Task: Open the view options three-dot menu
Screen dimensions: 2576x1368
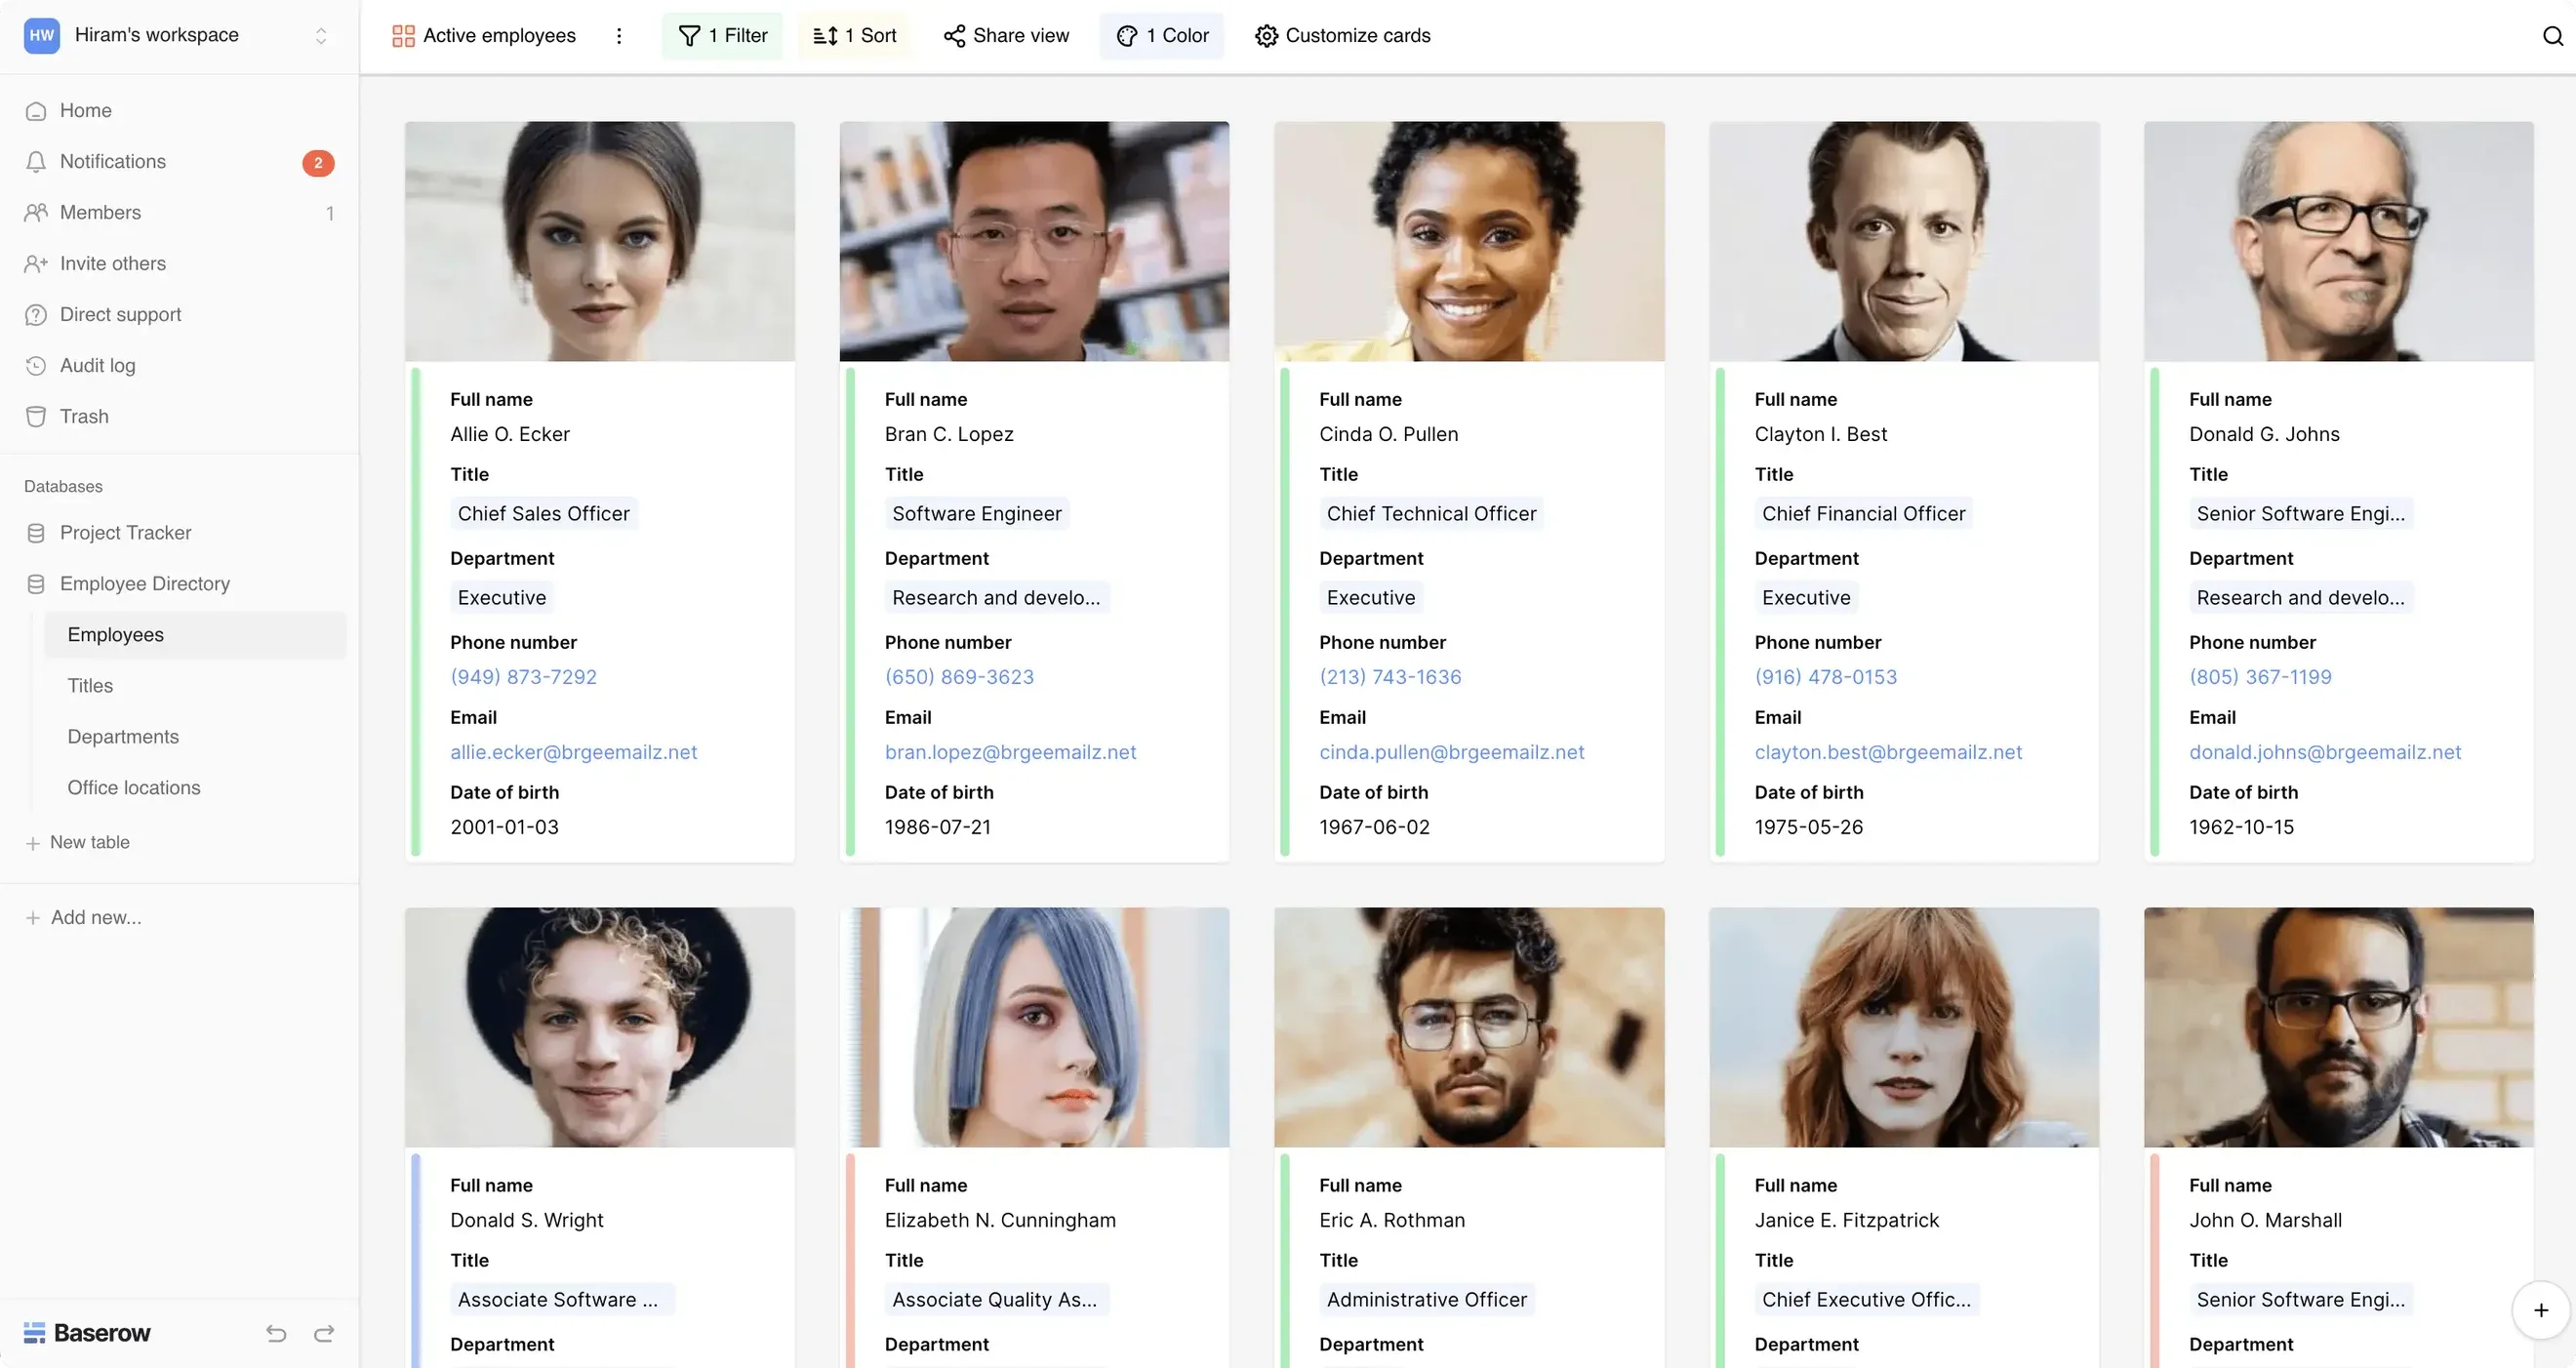Action: tap(619, 36)
